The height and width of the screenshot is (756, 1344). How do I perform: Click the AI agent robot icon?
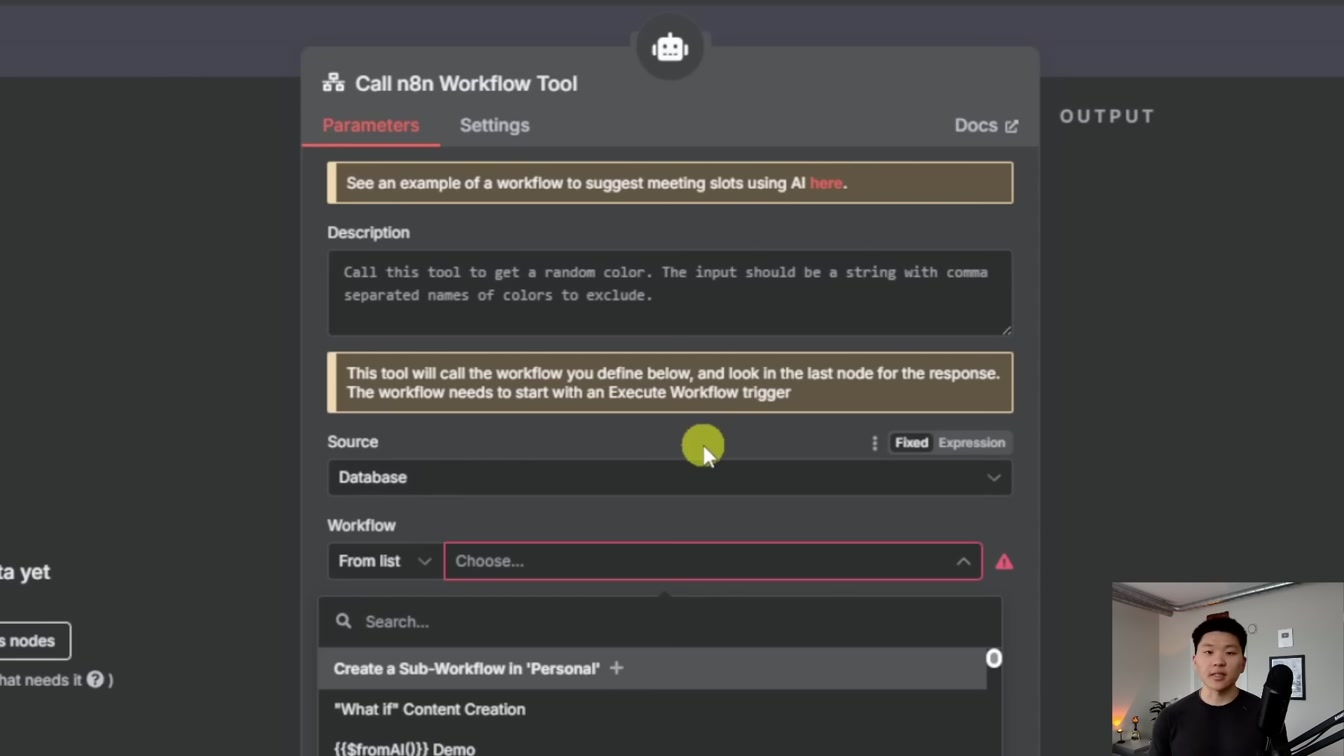[670, 47]
